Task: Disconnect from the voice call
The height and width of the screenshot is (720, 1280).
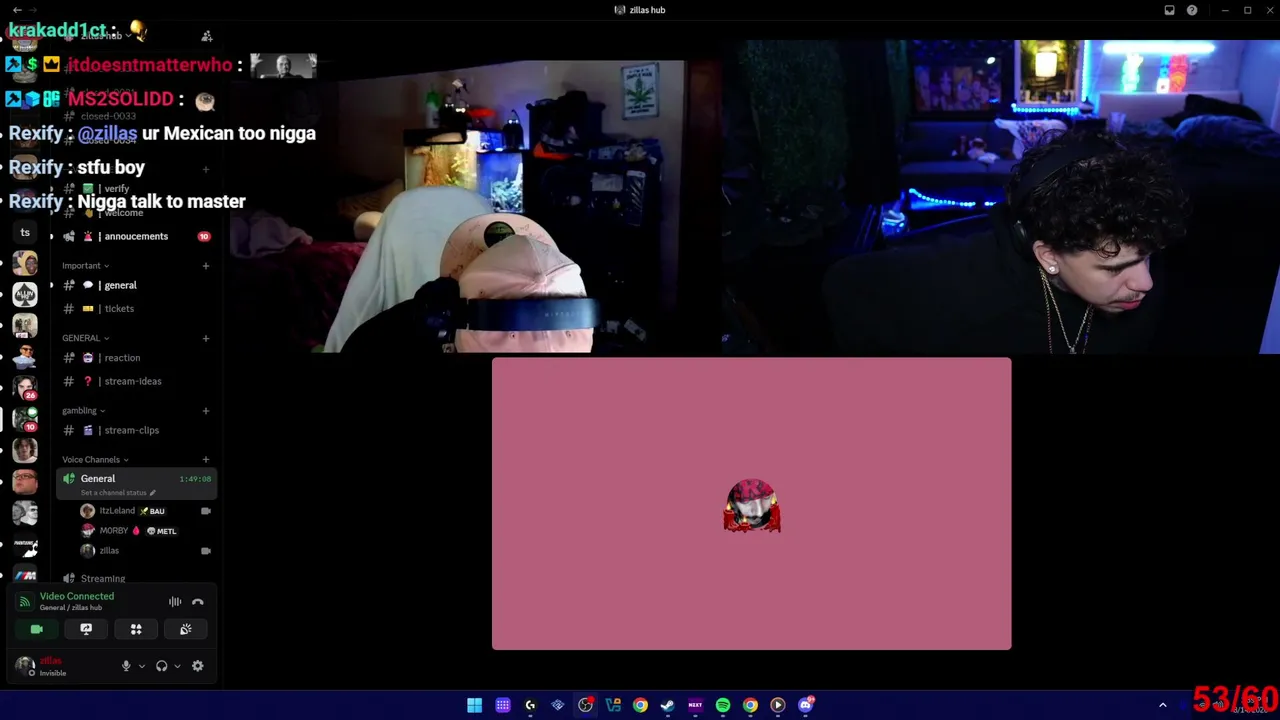Action: coord(198,602)
